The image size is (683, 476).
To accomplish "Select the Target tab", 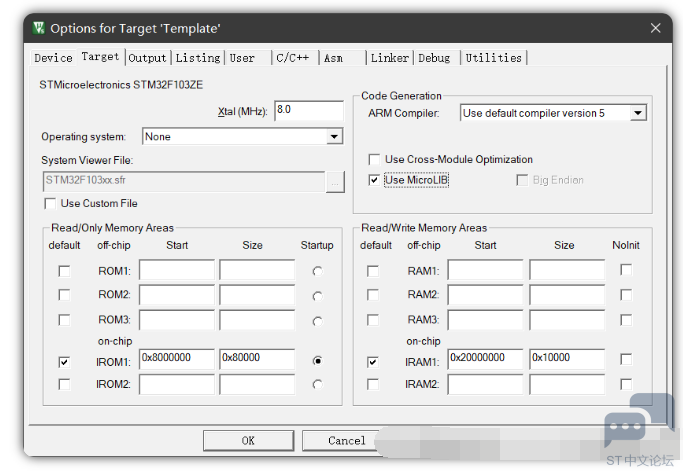I will [x=100, y=57].
